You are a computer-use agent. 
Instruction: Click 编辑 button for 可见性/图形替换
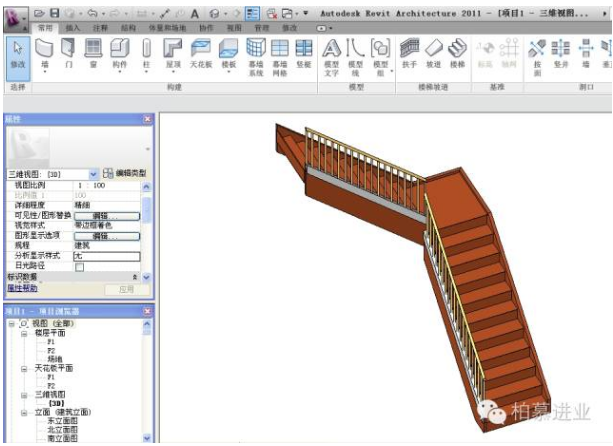(107, 216)
